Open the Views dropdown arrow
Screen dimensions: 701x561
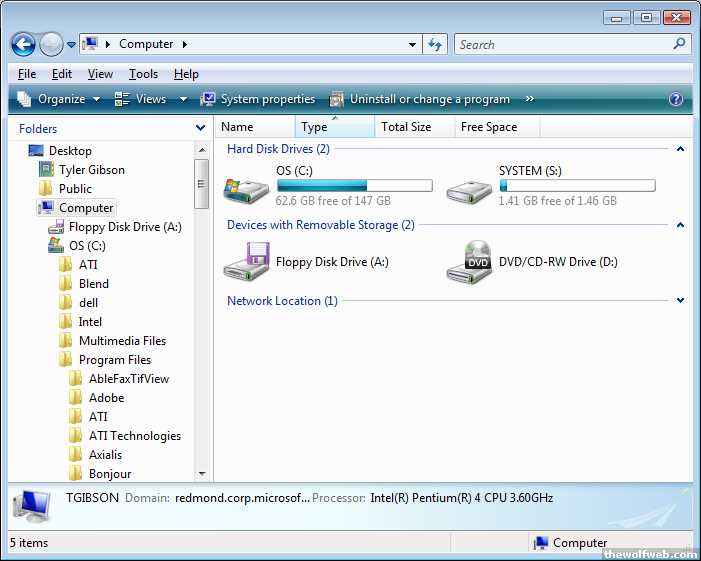point(183,99)
